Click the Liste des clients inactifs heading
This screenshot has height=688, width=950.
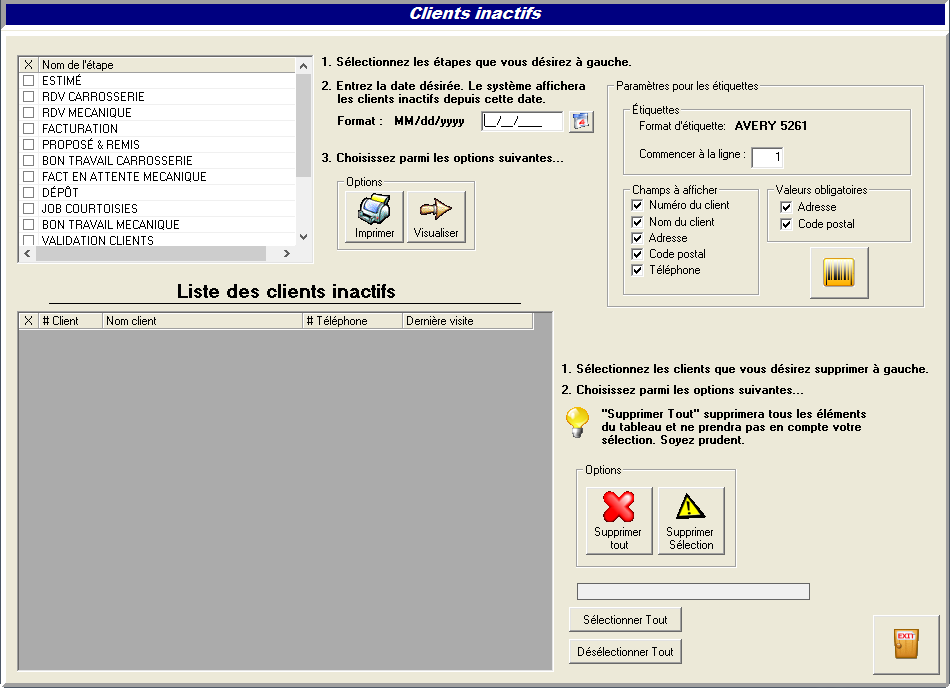point(286,291)
